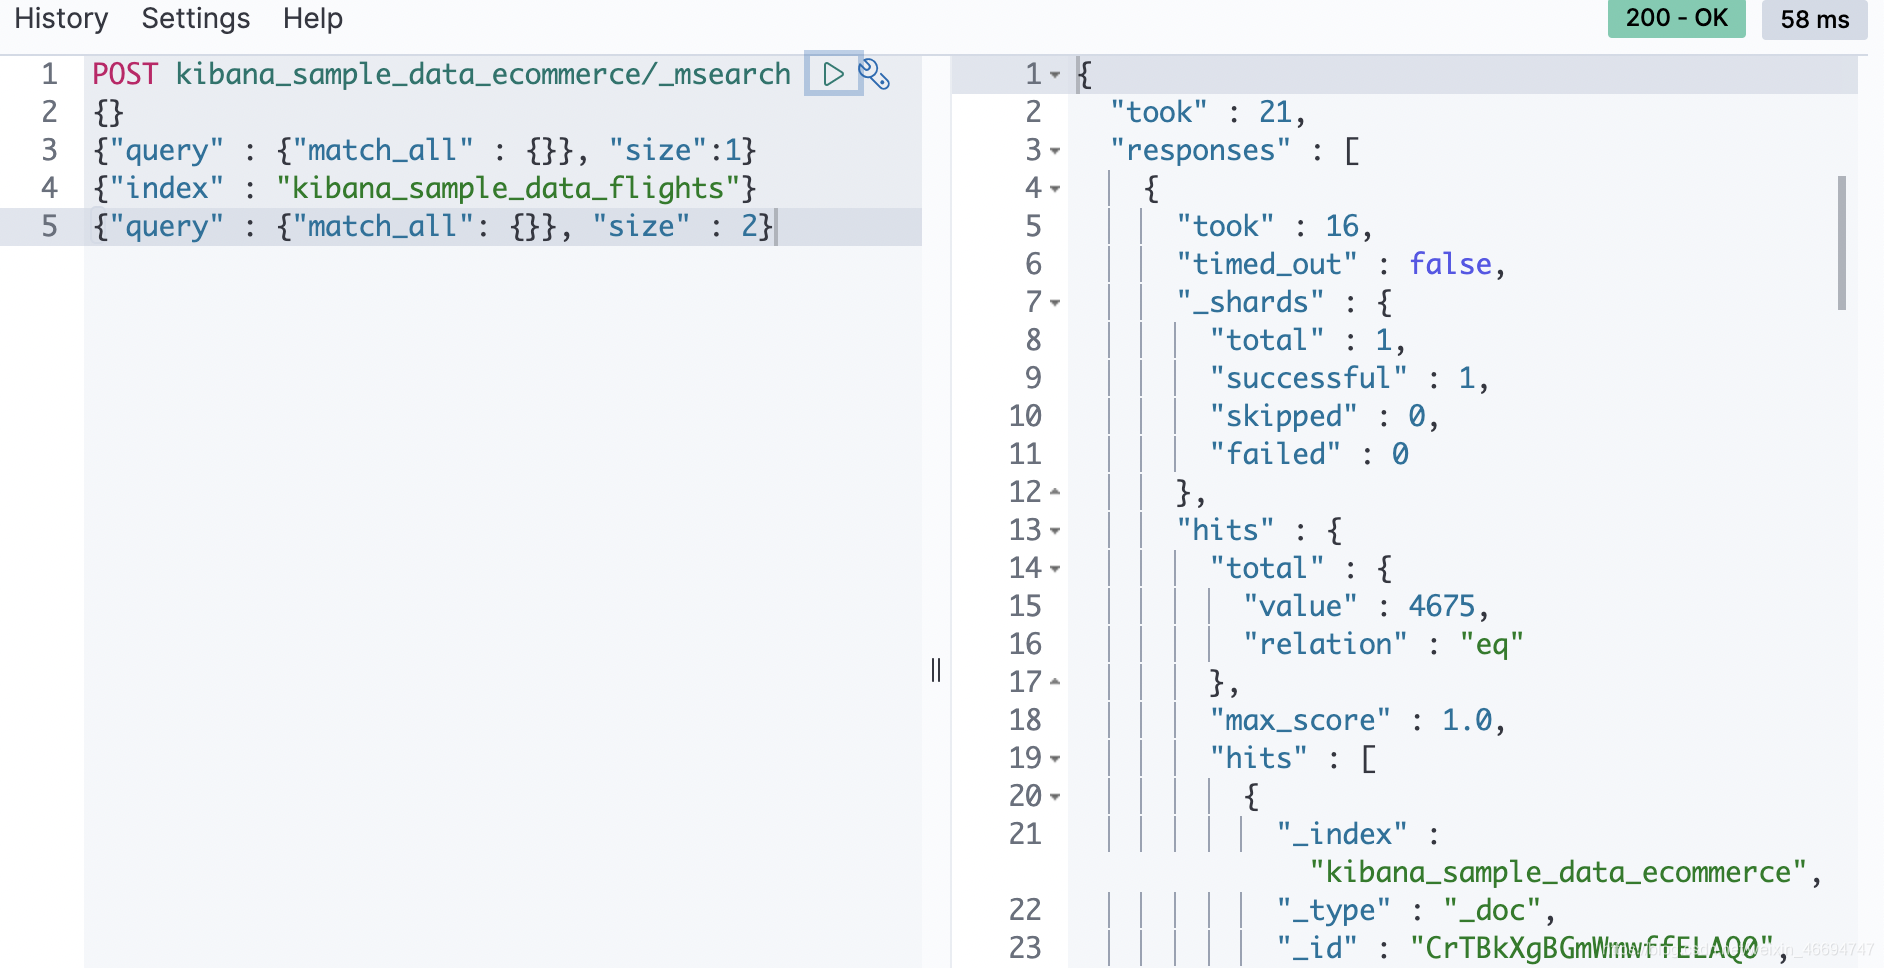This screenshot has width=1884, height=968.
Task: Click the "took" : 21 line
Action: click(1208, 112)
